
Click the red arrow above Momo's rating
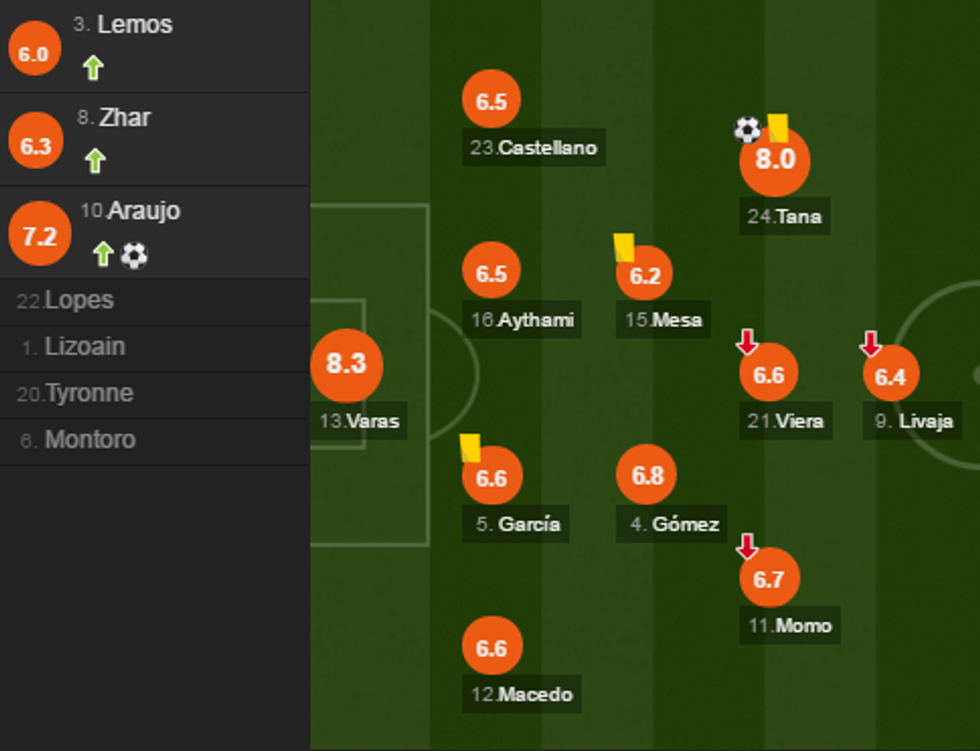point(747,546)
